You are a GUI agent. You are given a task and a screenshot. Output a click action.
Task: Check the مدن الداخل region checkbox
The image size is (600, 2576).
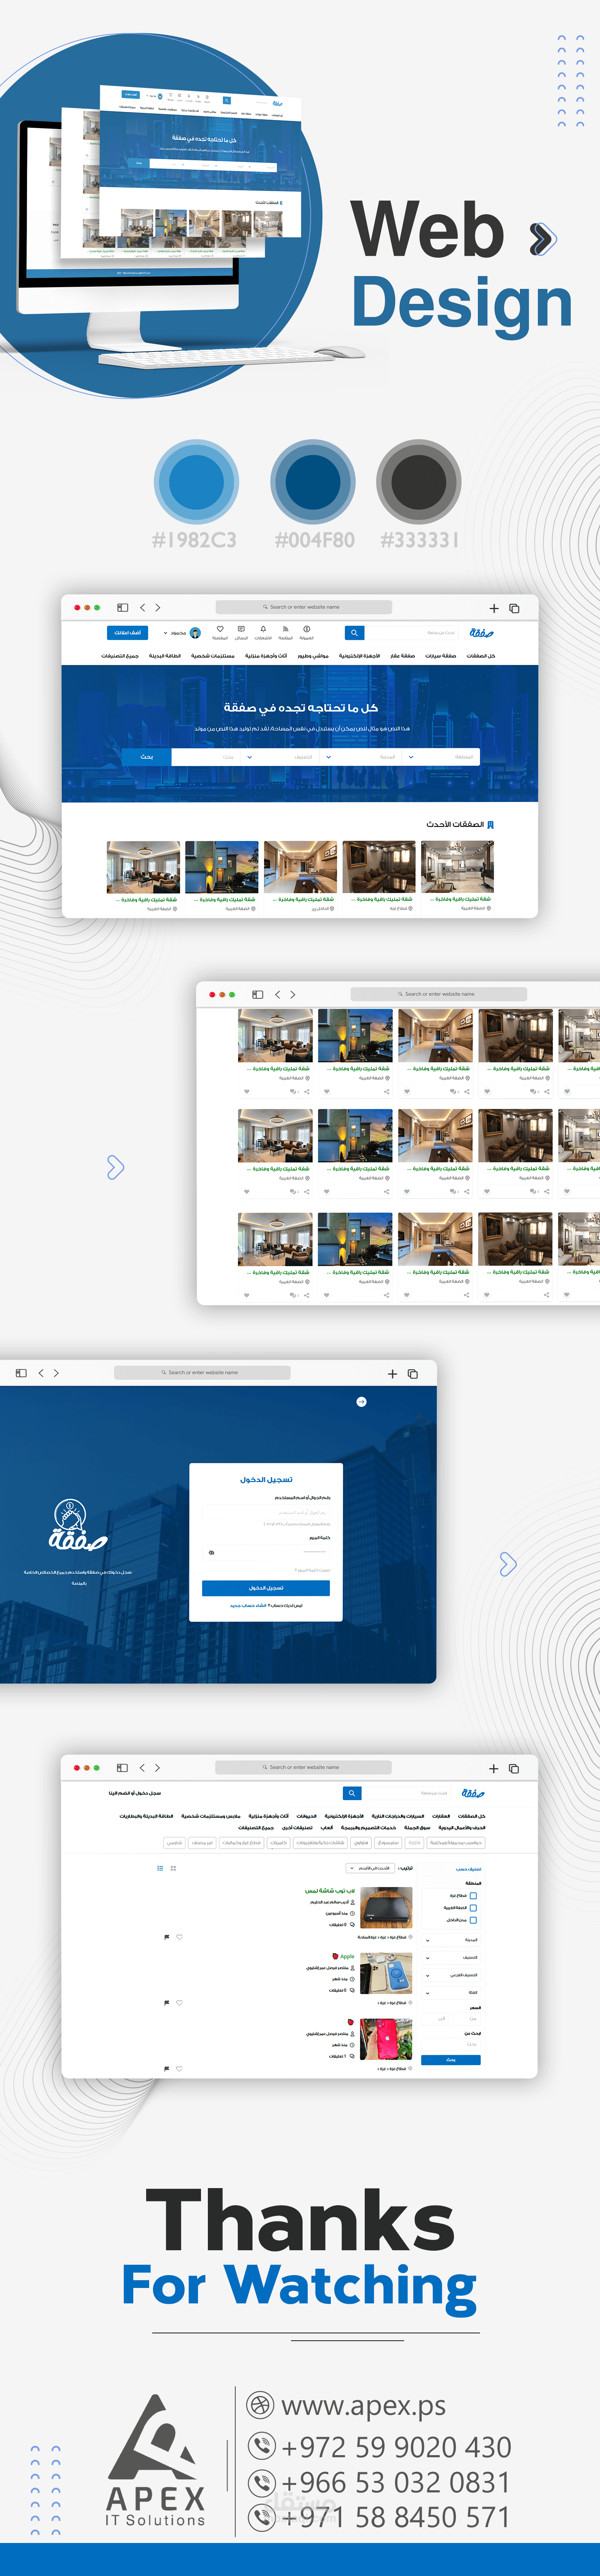pos(473,1920)
